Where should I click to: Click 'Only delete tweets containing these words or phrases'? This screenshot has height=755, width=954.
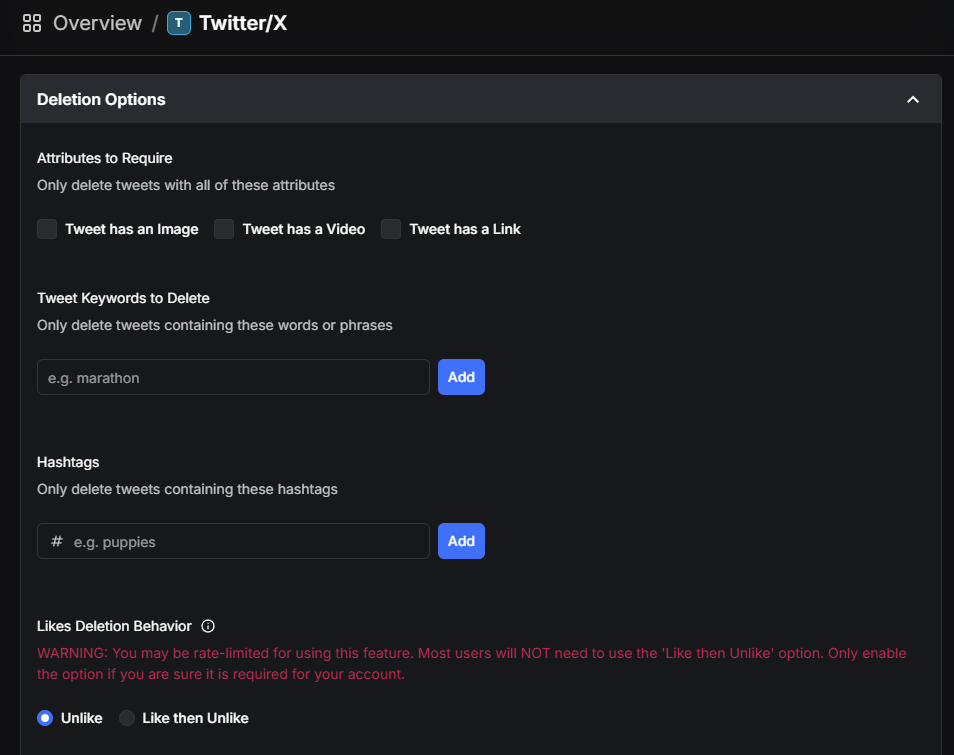pos(215,325)
